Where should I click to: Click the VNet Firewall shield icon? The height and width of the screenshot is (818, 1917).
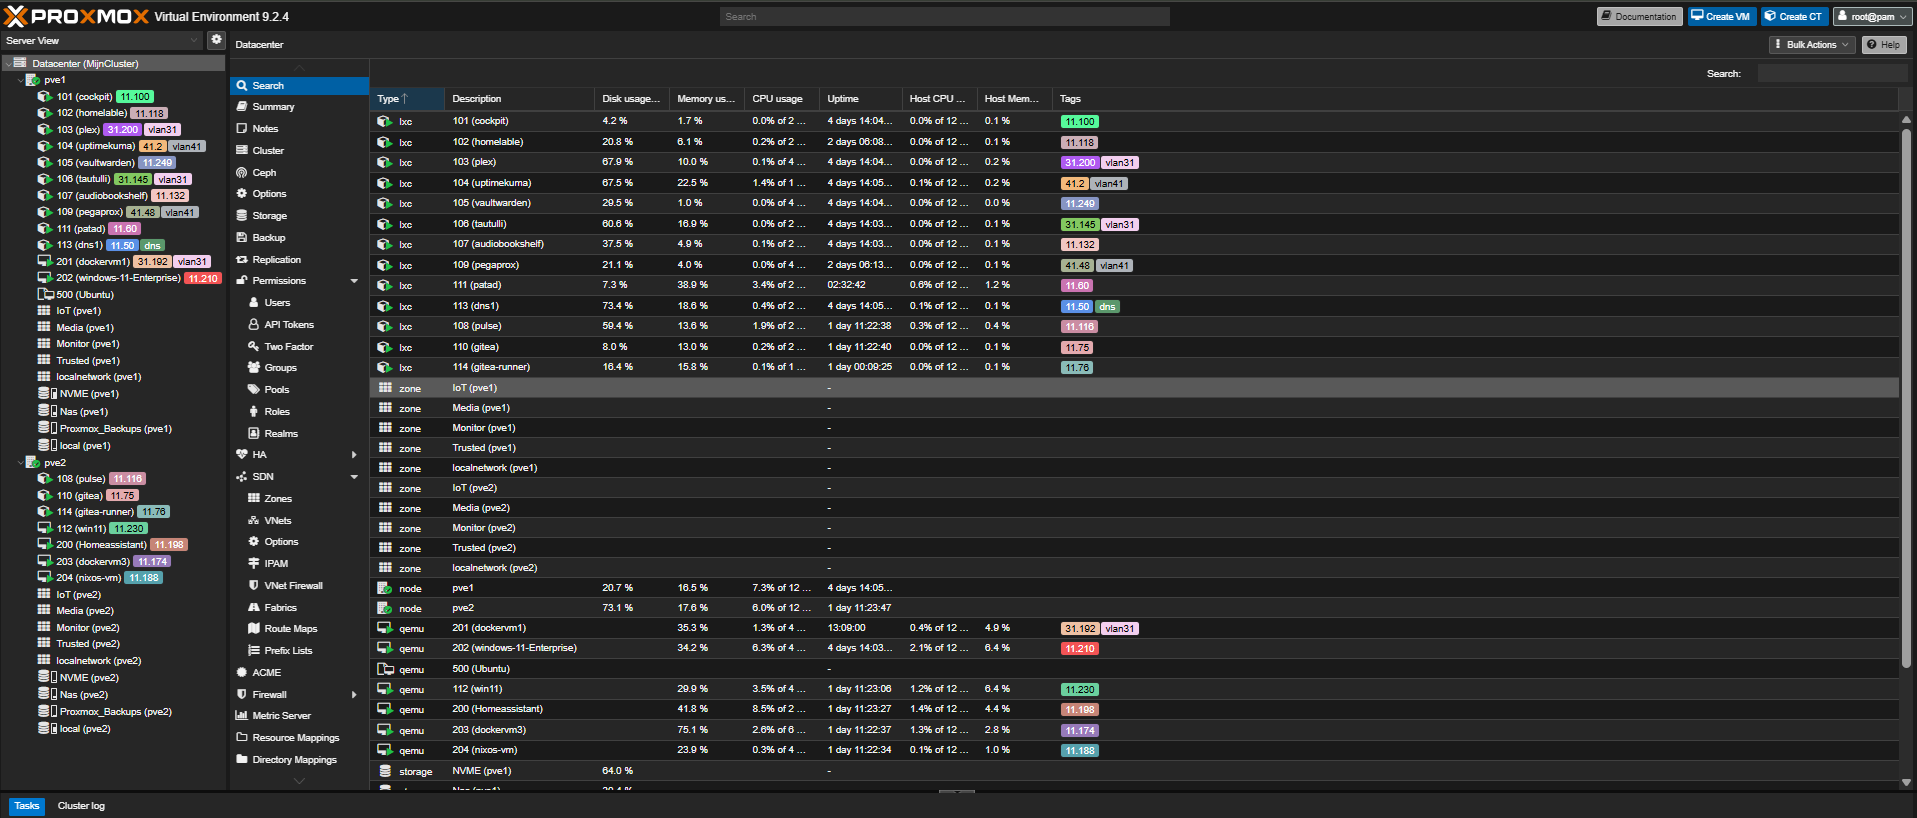(254, 586)
